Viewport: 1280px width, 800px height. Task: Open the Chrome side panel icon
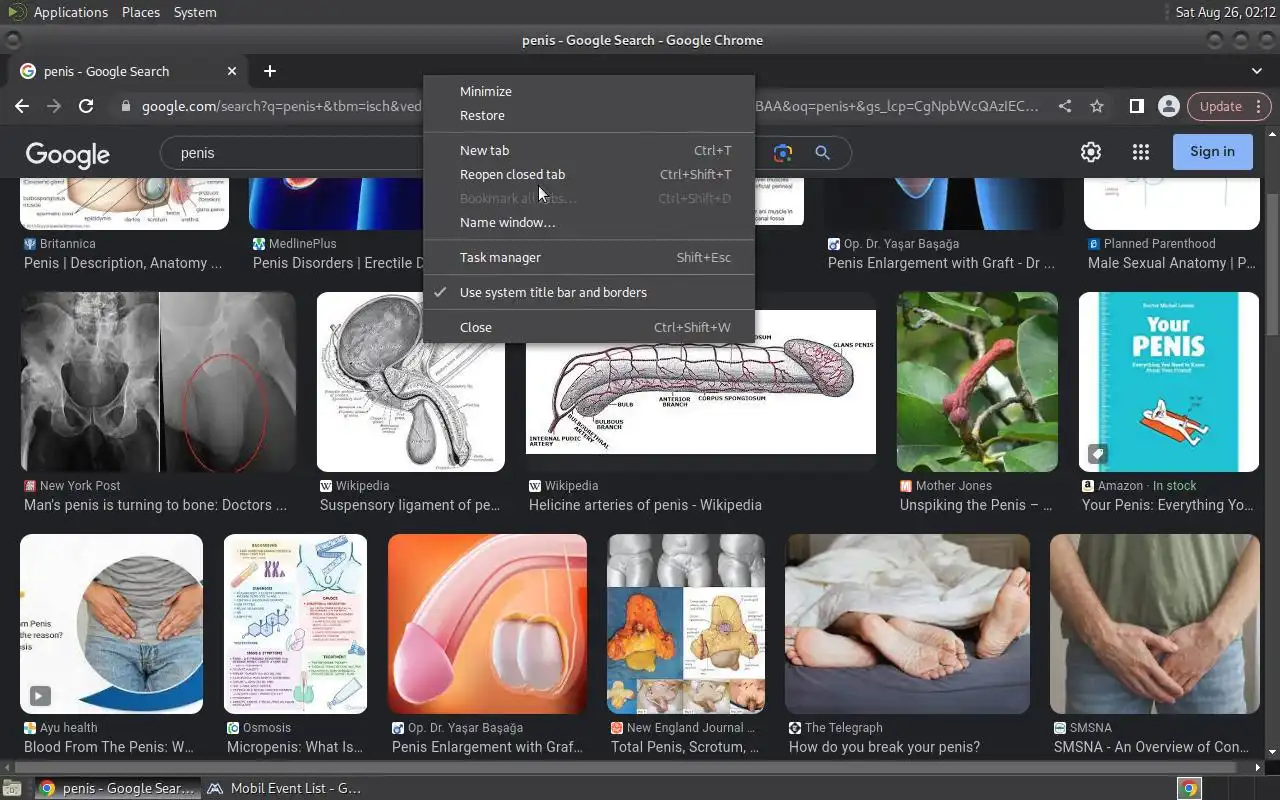point(1137,106)
